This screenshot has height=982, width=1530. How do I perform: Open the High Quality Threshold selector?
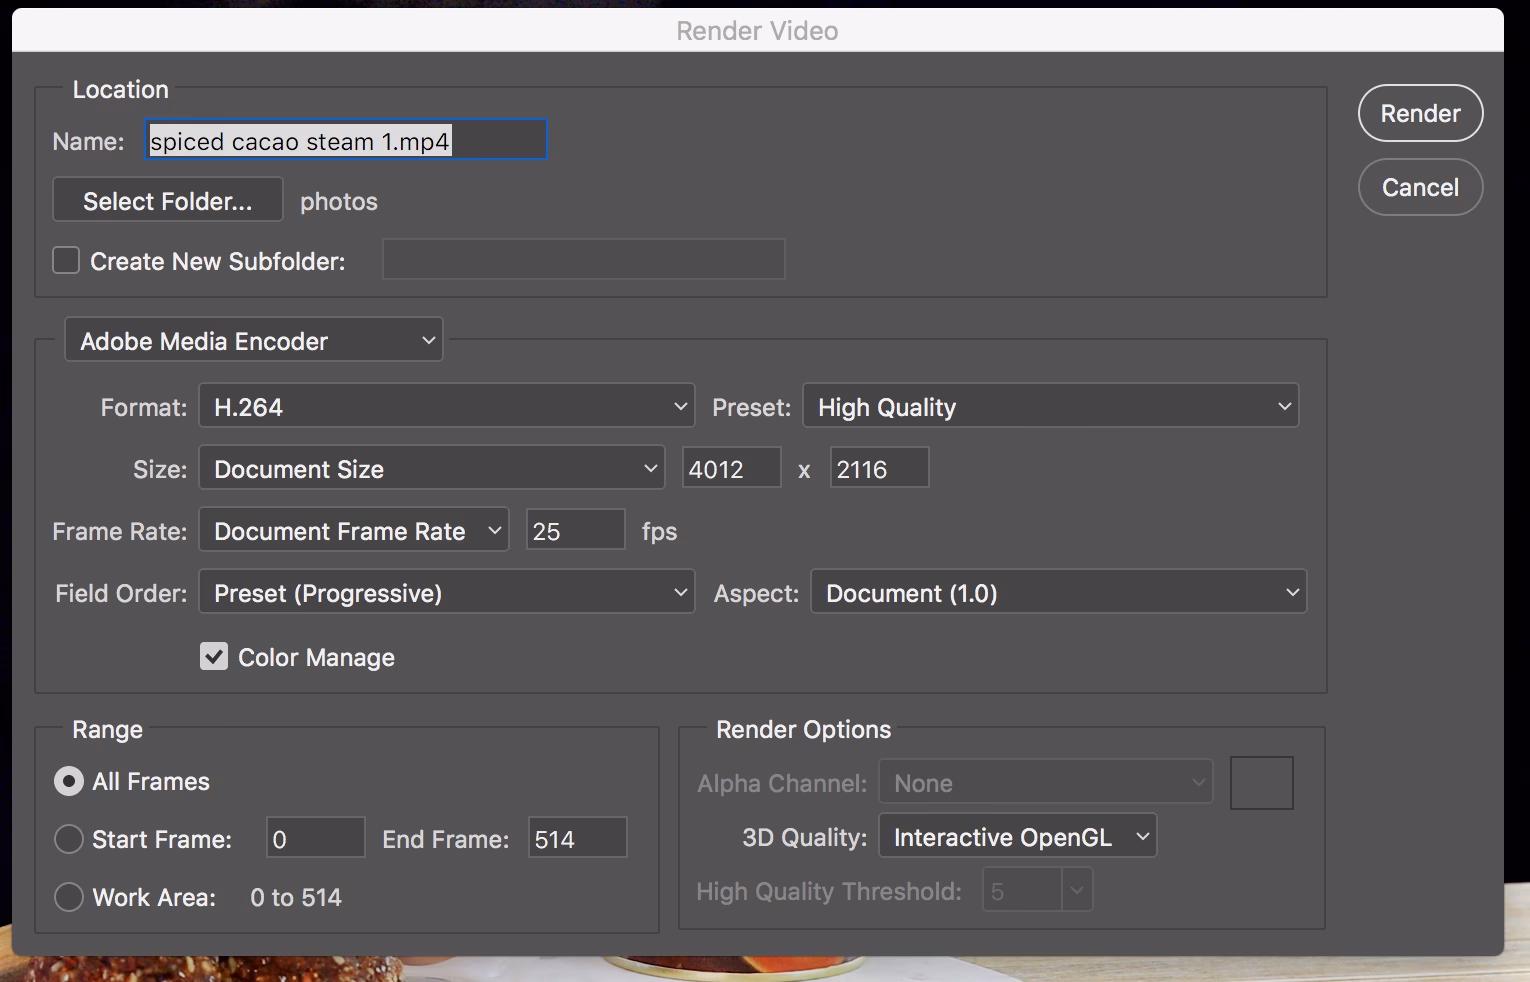pyautogui.click(x=1037, y=890)
